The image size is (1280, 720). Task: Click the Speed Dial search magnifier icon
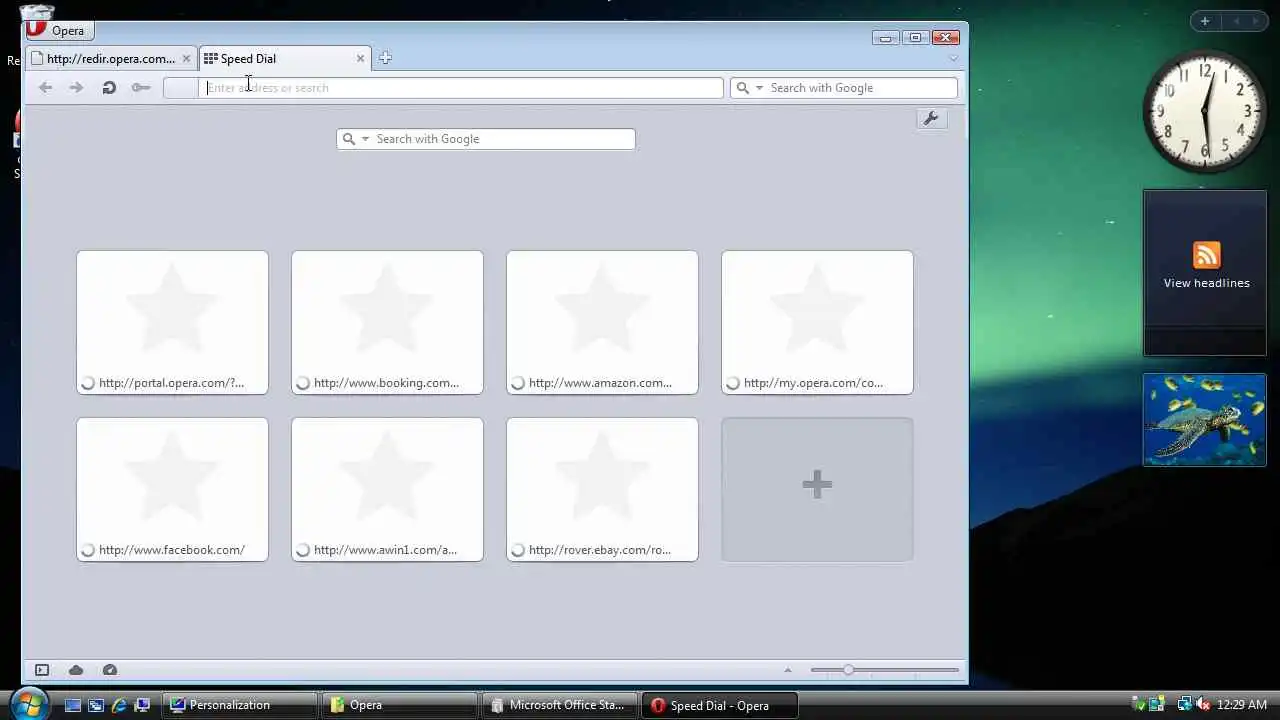(348, 139)
